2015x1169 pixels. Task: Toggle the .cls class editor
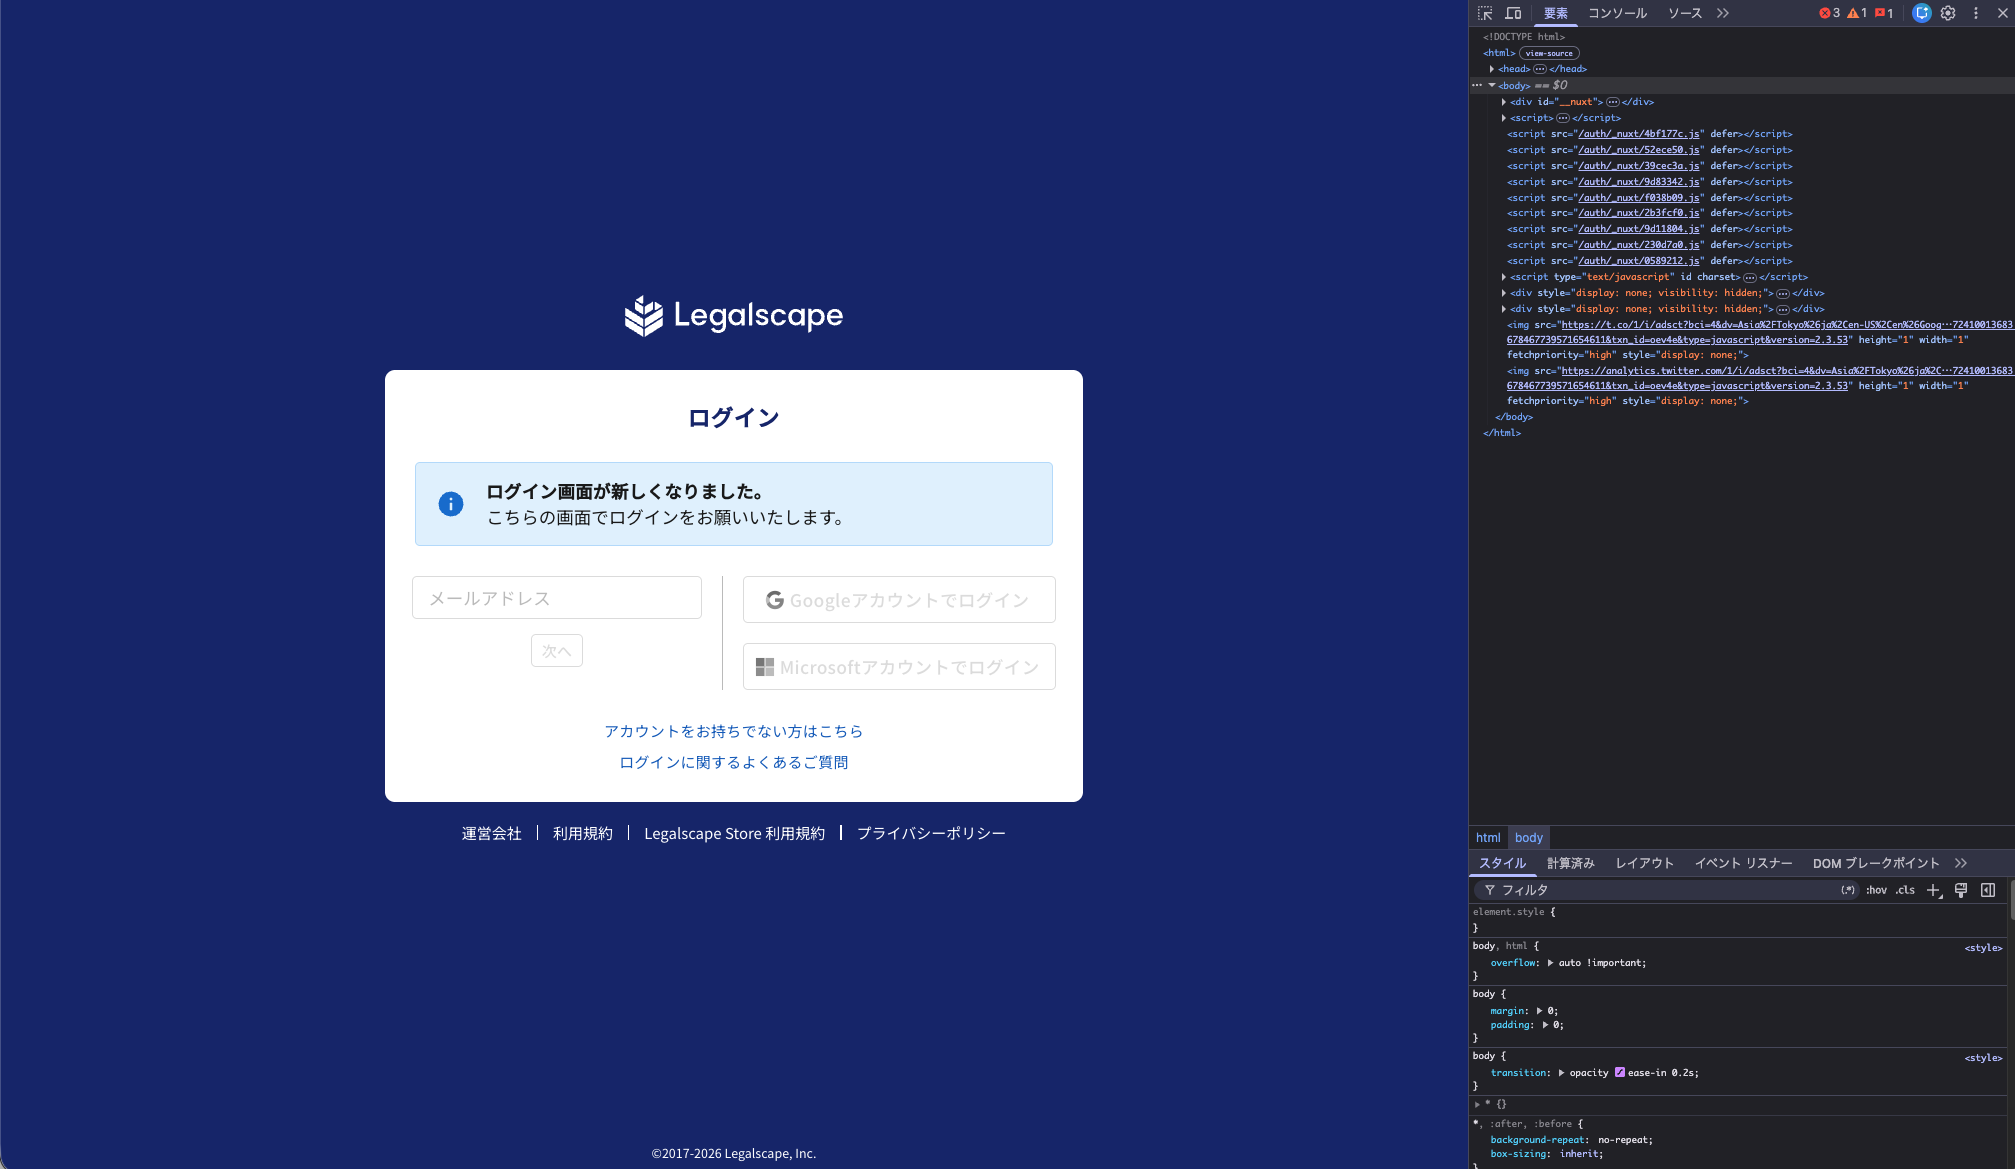[x=1905, y=890]
